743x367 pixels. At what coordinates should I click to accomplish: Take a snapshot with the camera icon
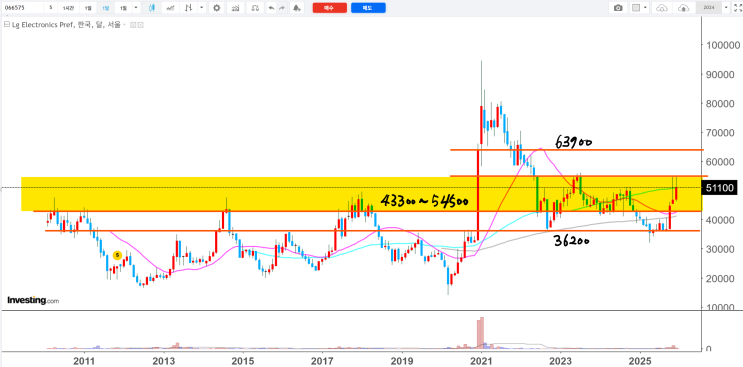618,8
